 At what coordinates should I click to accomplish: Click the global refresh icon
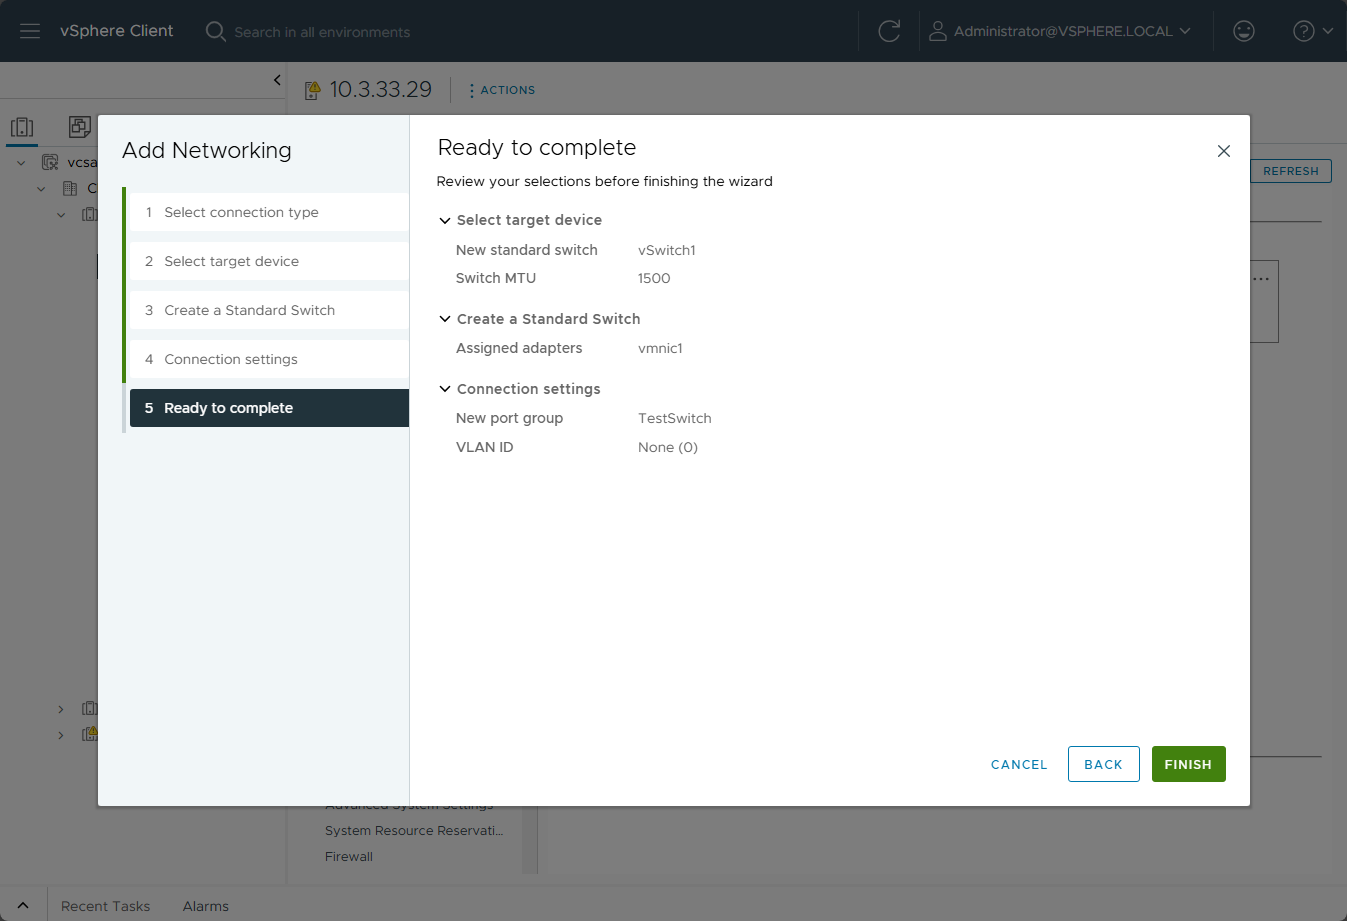[x=889, y=31]
